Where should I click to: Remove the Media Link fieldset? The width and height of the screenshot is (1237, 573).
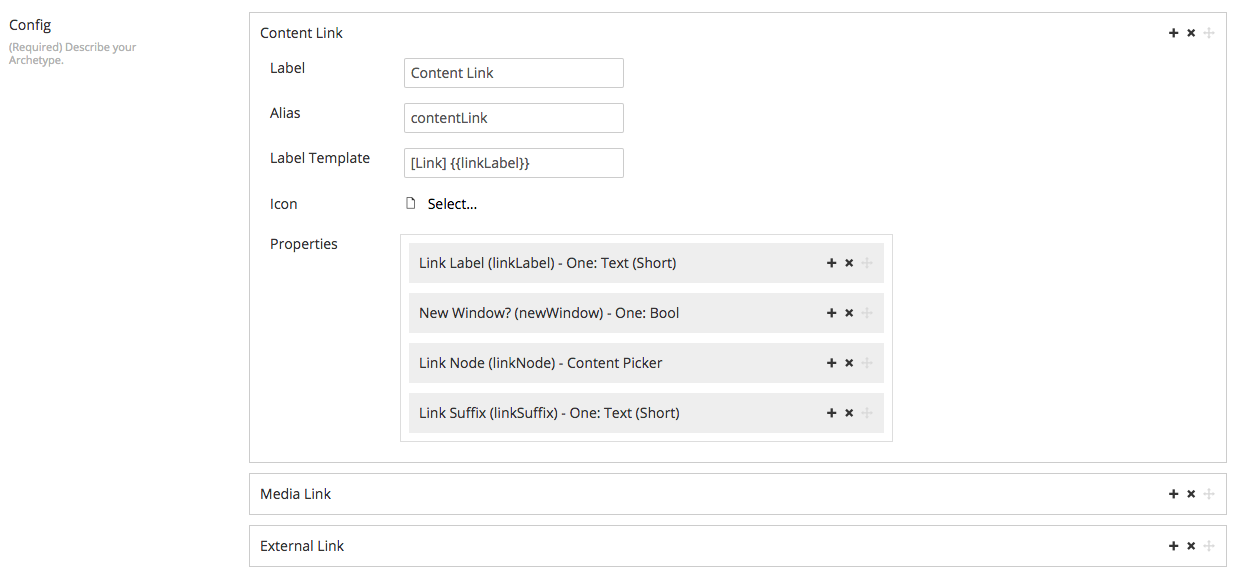pos(1191,494)
